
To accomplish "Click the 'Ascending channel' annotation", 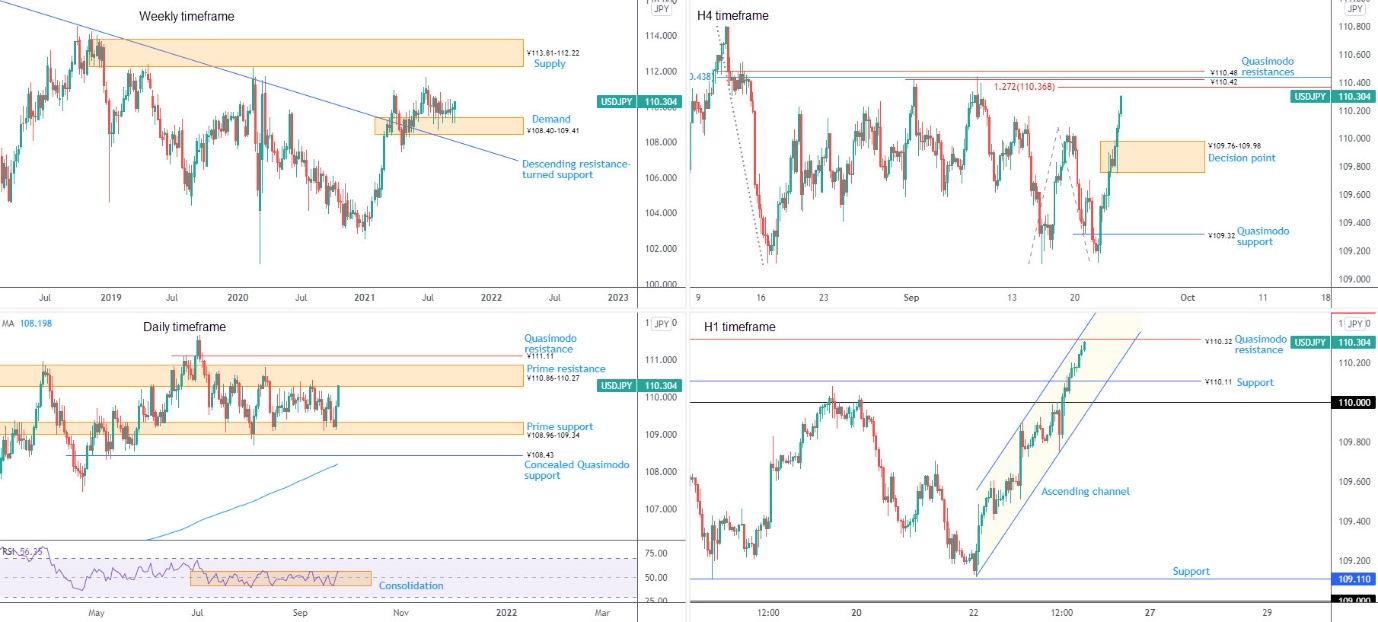I will point(1085,492).
